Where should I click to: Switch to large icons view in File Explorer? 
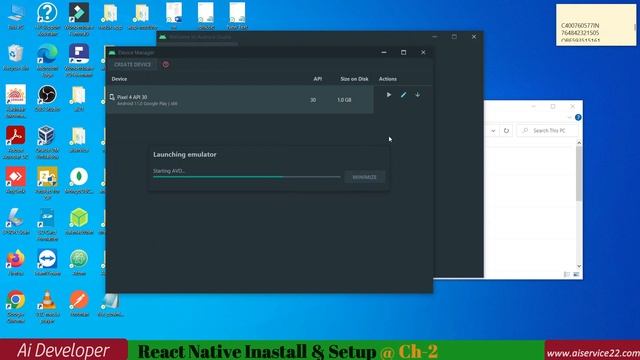(x=576, y=275)
